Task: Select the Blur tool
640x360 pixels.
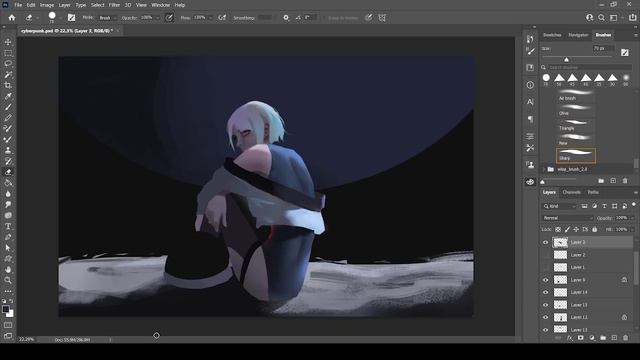Action: 8,194
